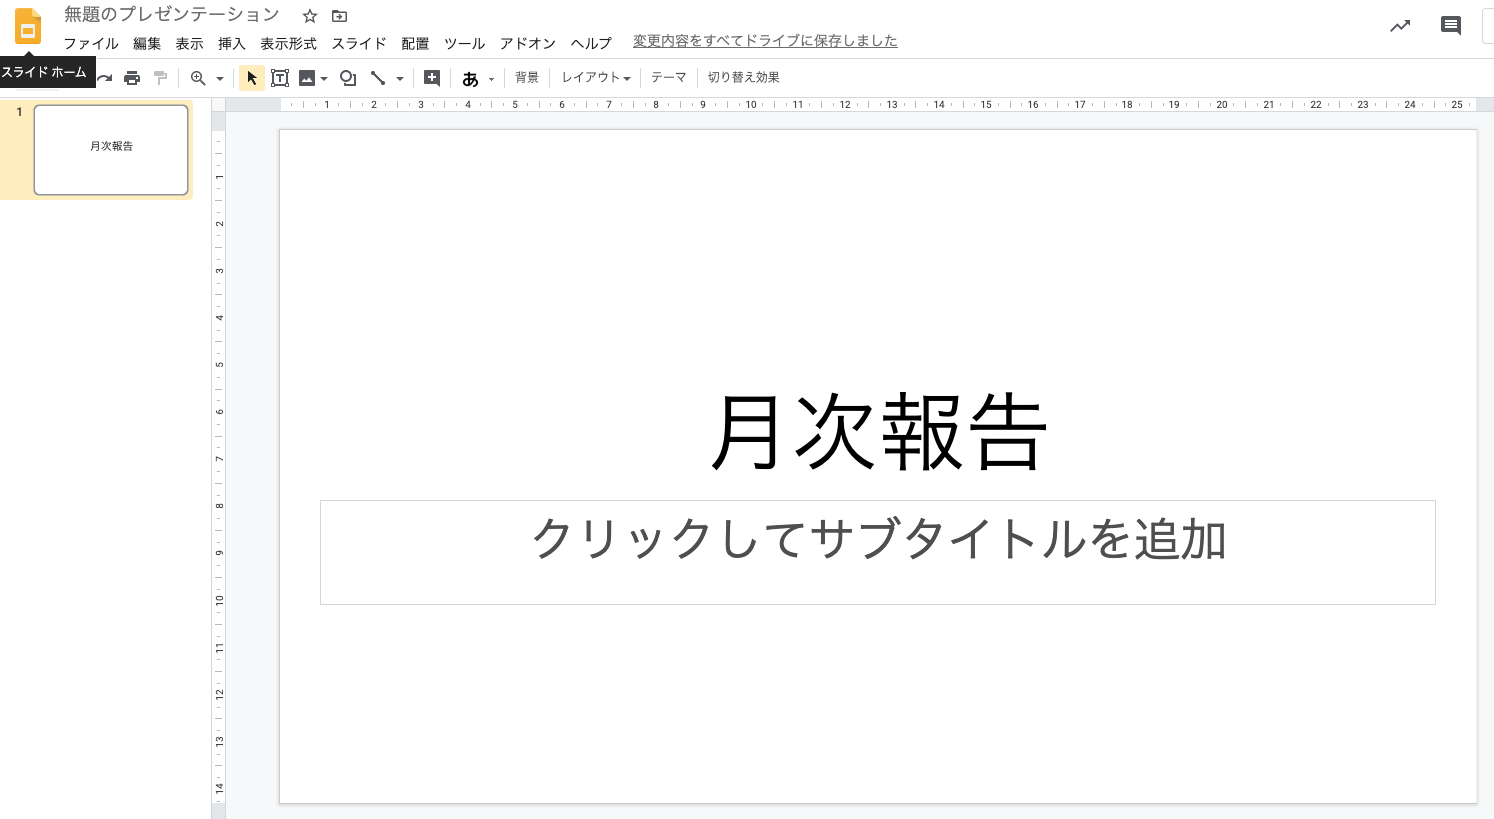This screenshot has height=819, width=1494.
Task: Click the shape tool icon
Action: (348, 78)
